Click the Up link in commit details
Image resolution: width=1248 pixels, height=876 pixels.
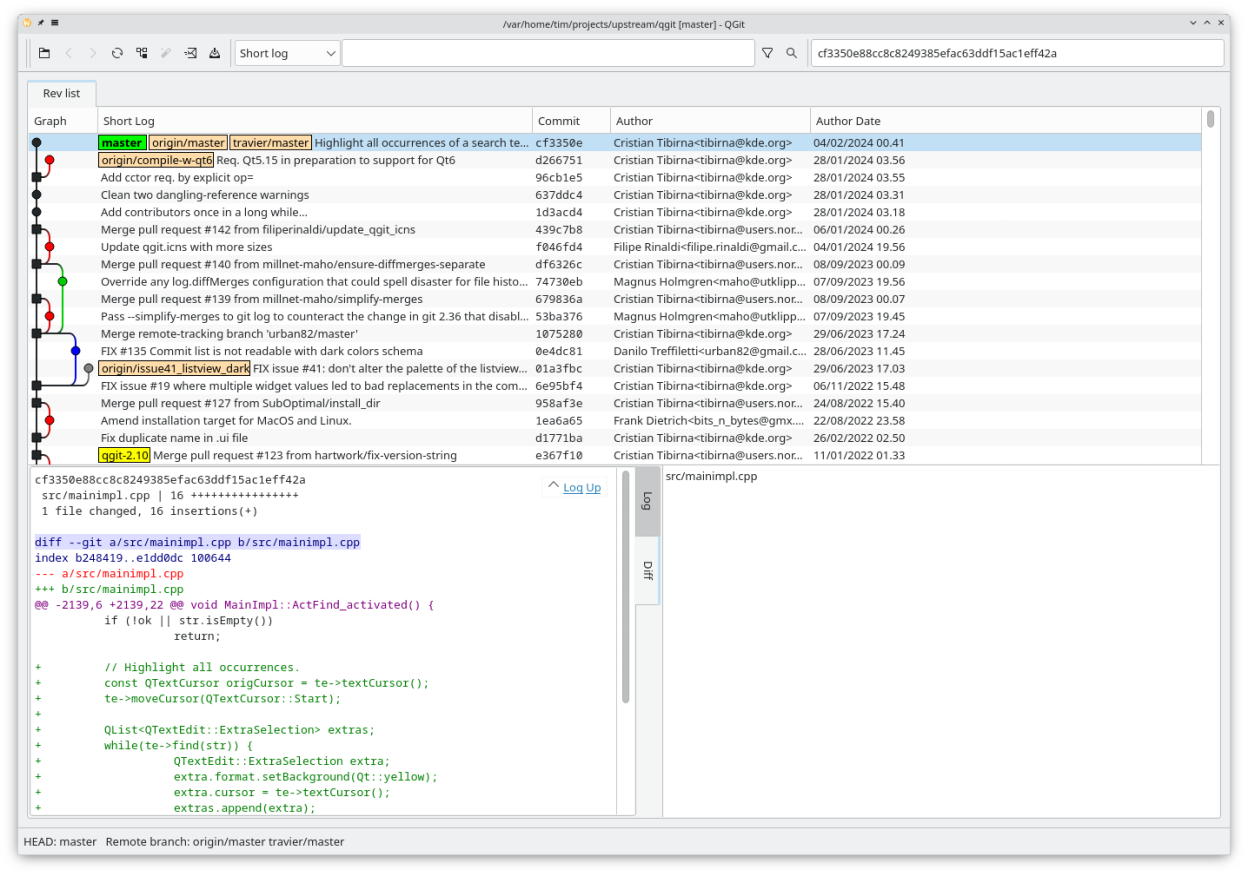pyautogui.click(x=593, y=488)
